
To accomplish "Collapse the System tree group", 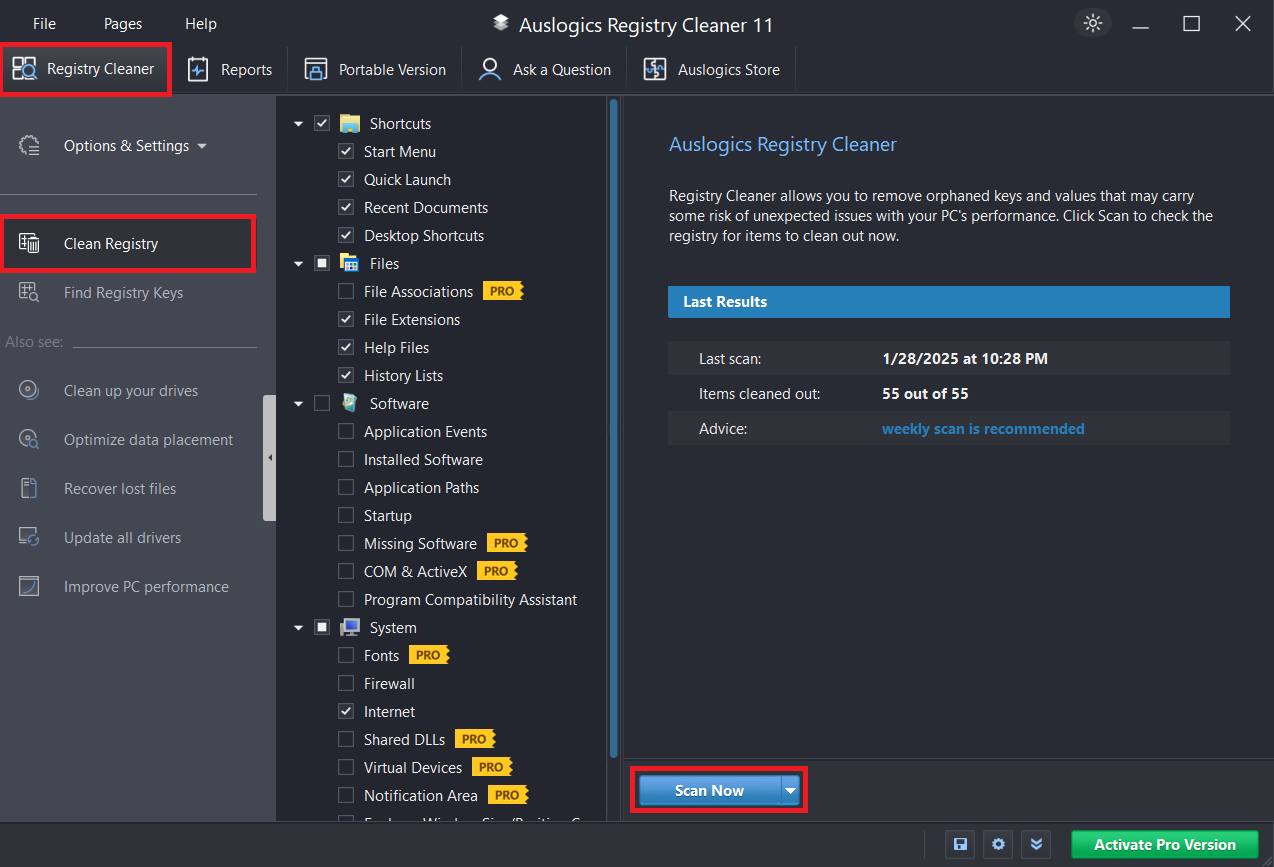I will pyautogui.click(x=298, y=628).
